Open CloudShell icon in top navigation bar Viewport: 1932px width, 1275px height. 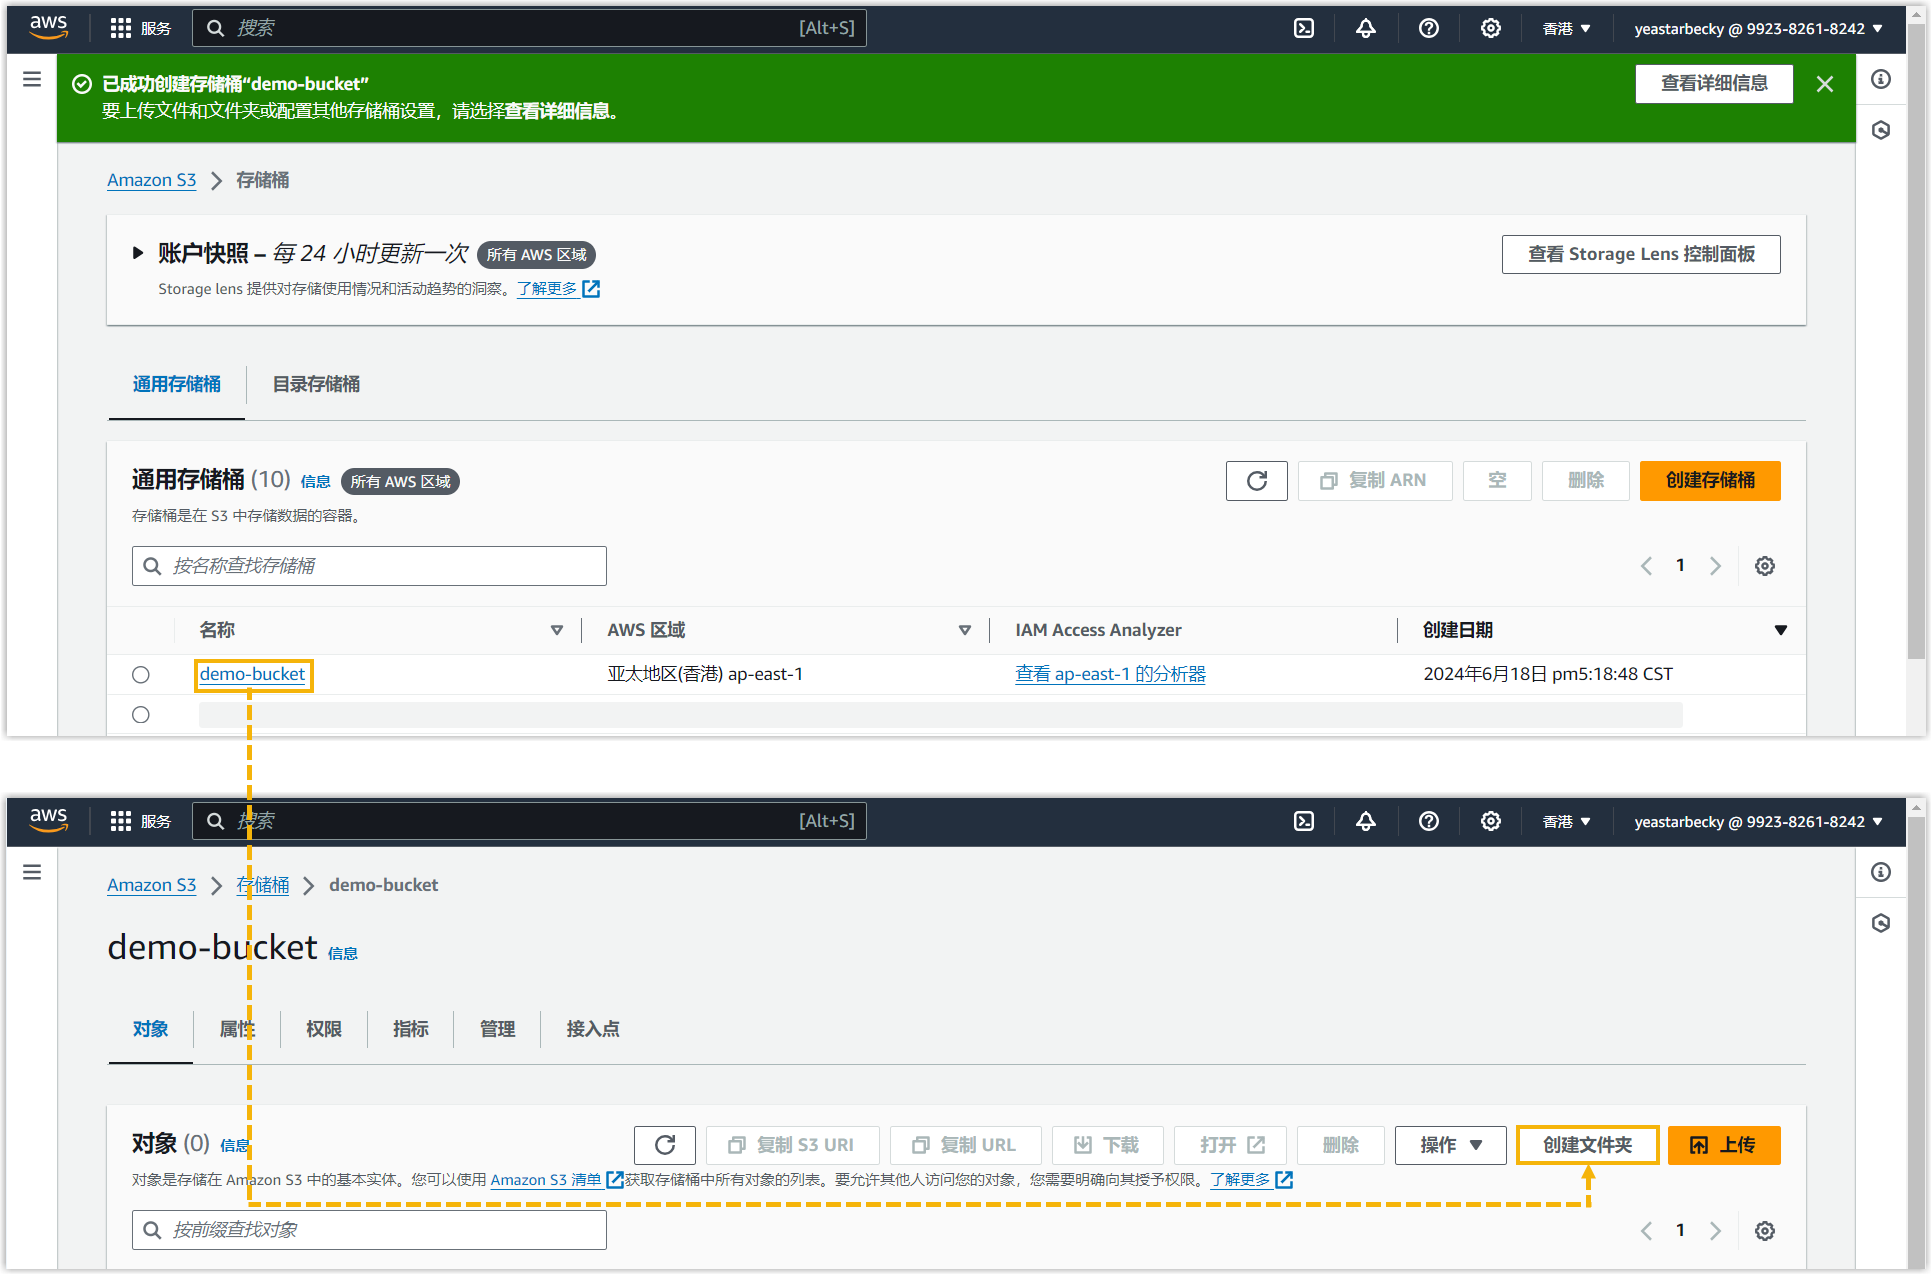coord(1304,28)
